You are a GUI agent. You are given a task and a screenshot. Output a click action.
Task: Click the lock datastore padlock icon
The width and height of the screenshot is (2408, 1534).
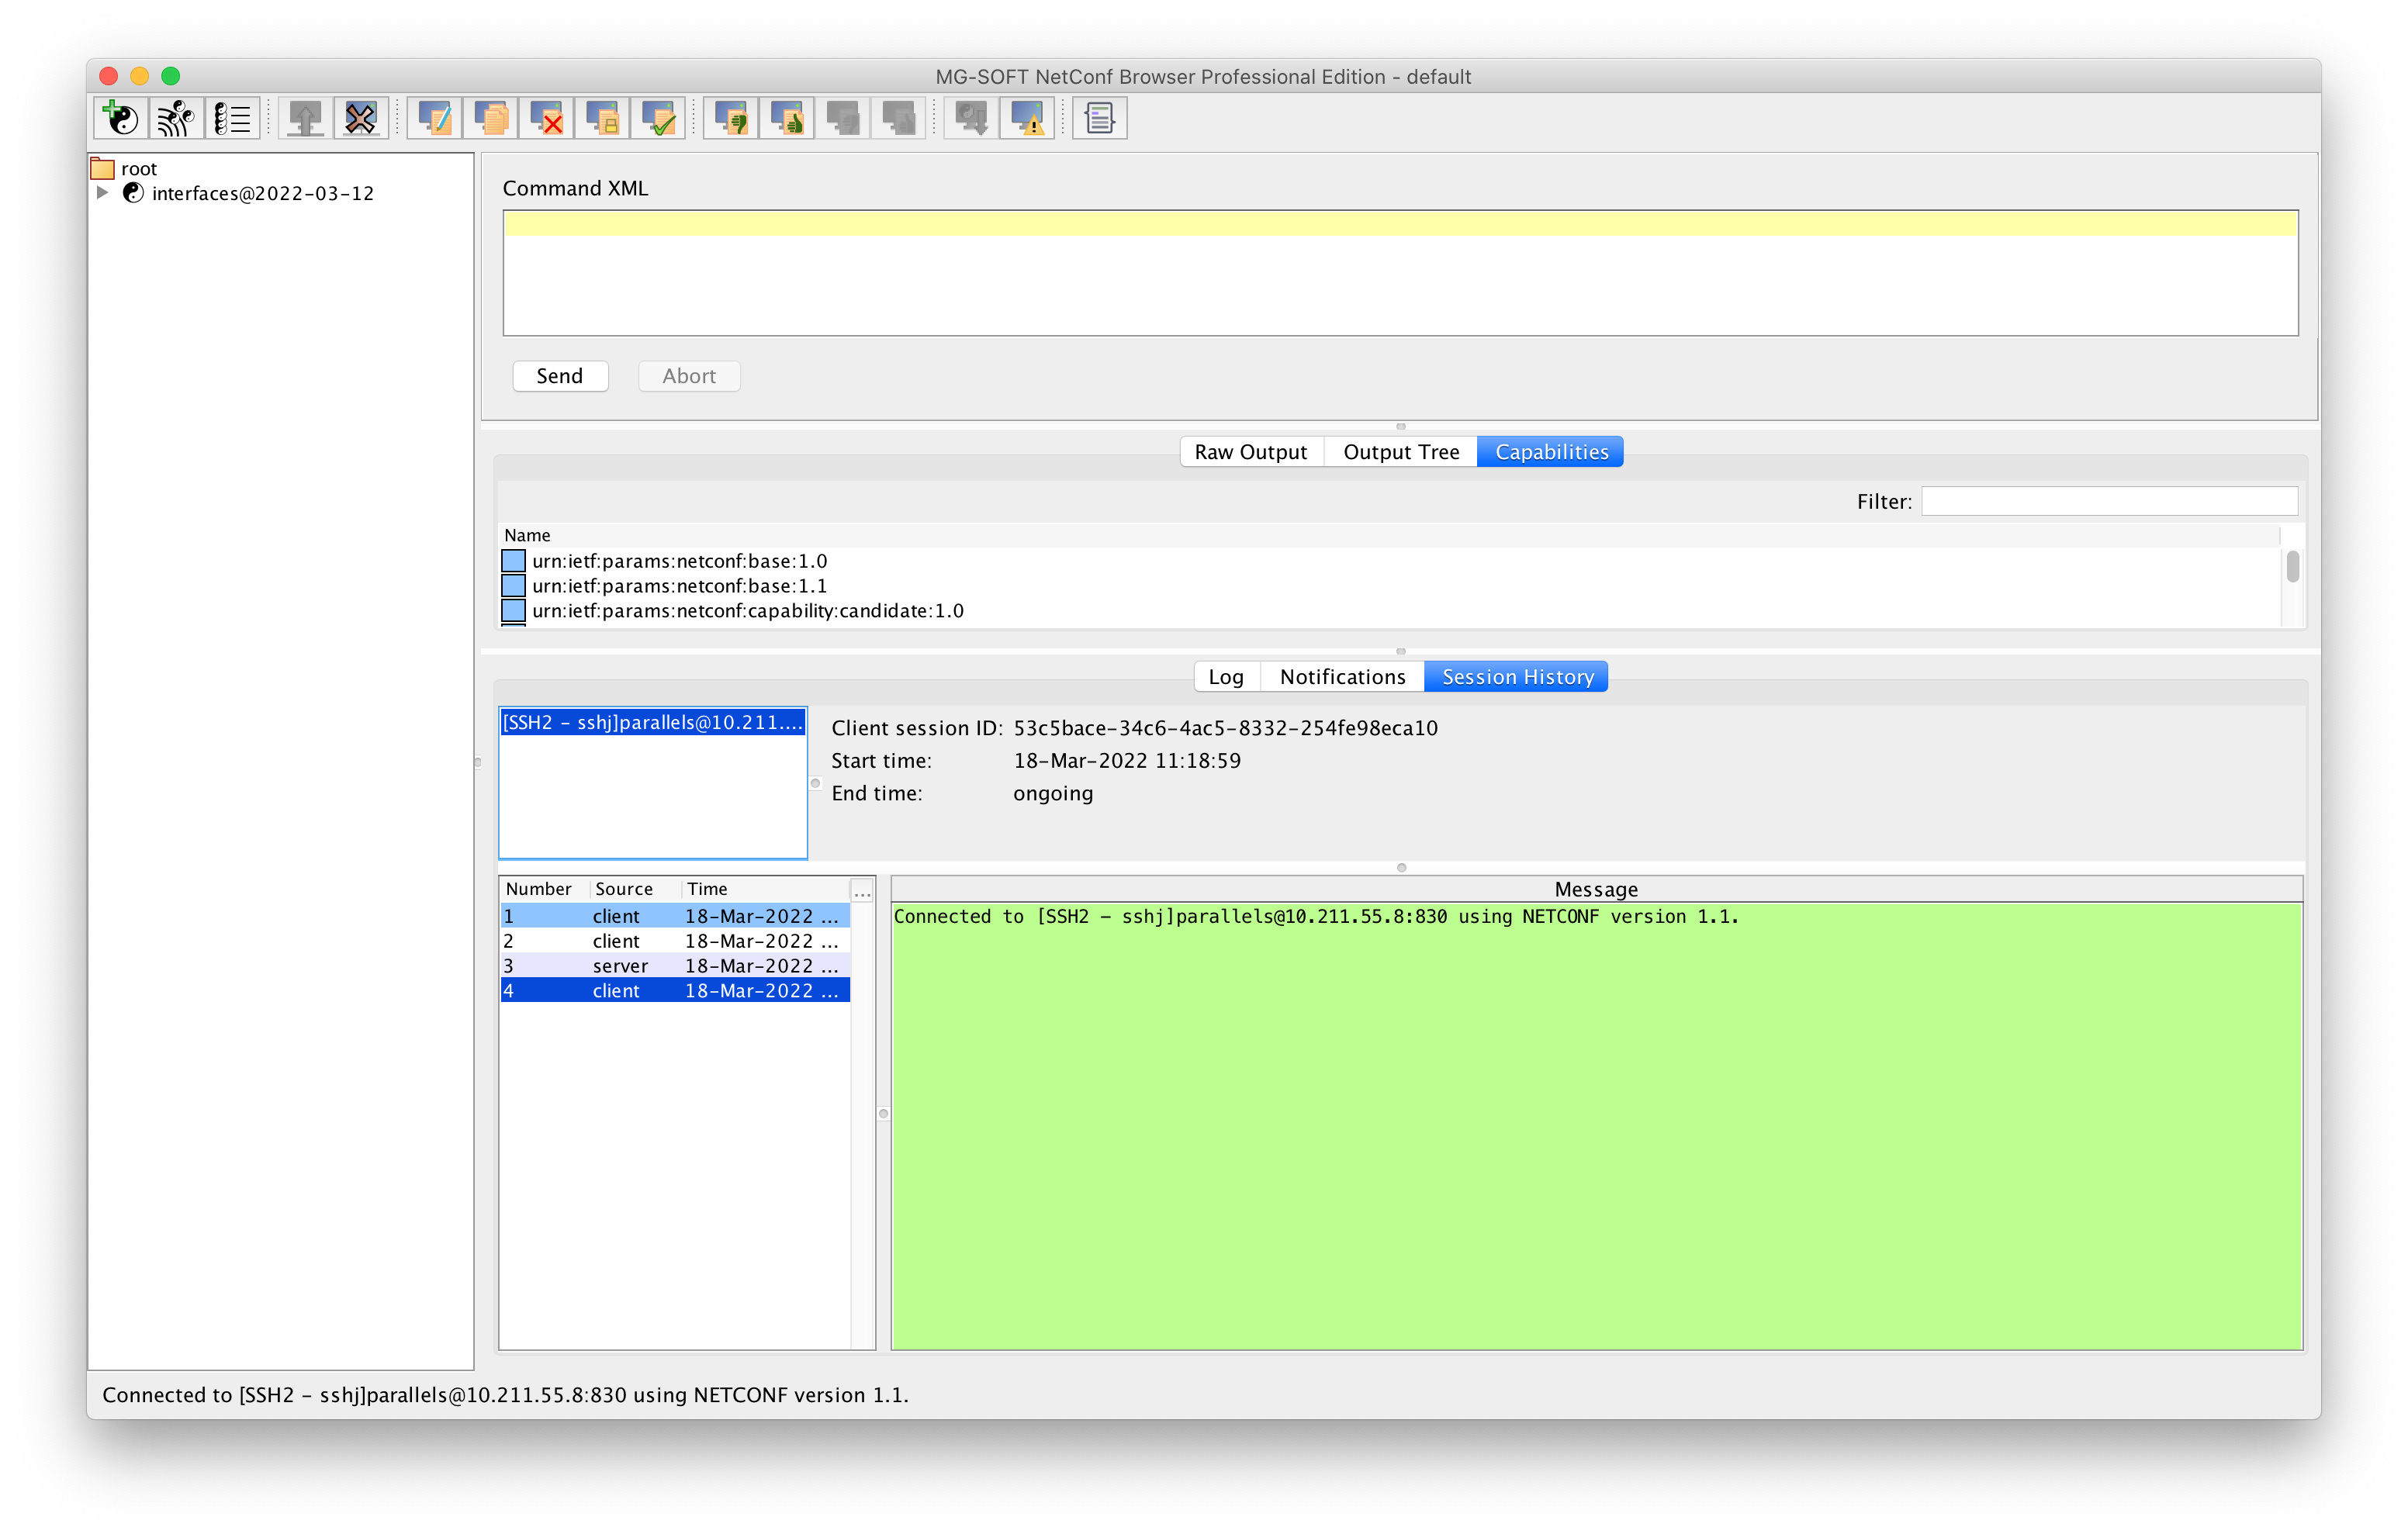pyautogui.click(x=602, y=118)
